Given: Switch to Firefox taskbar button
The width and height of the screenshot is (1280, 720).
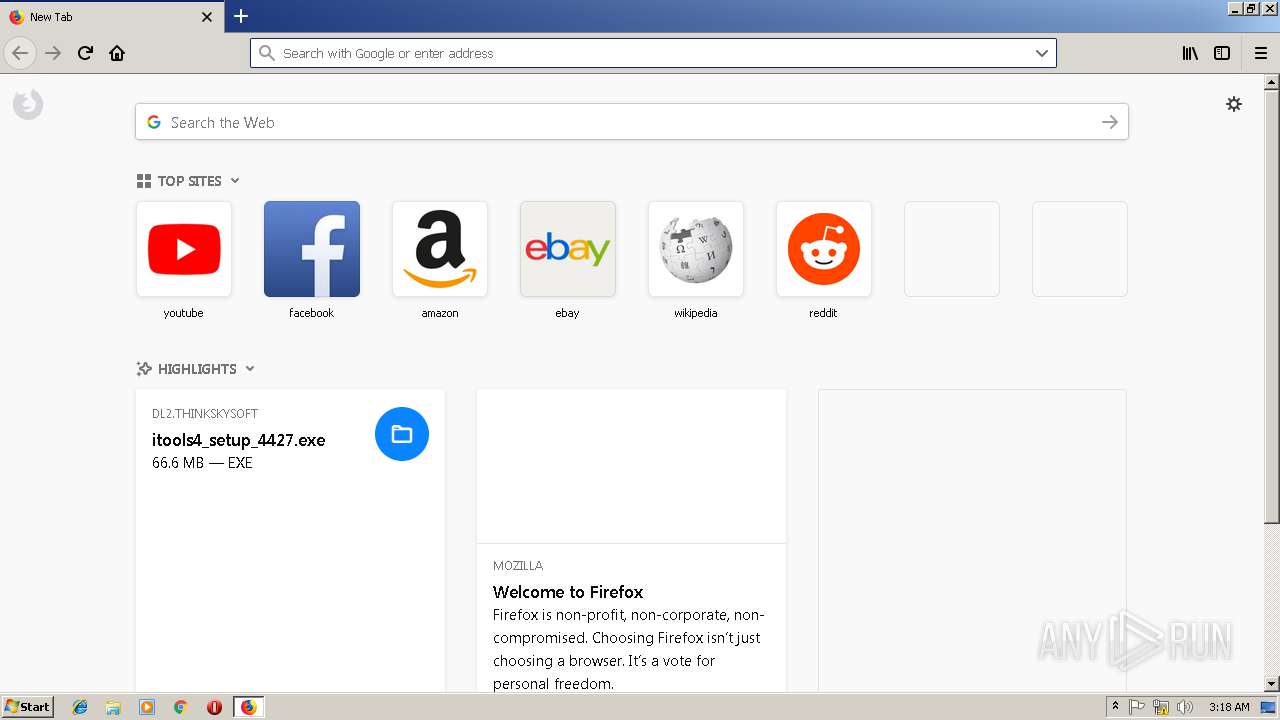Looking at the screenshot, I should tap(249, 707).
